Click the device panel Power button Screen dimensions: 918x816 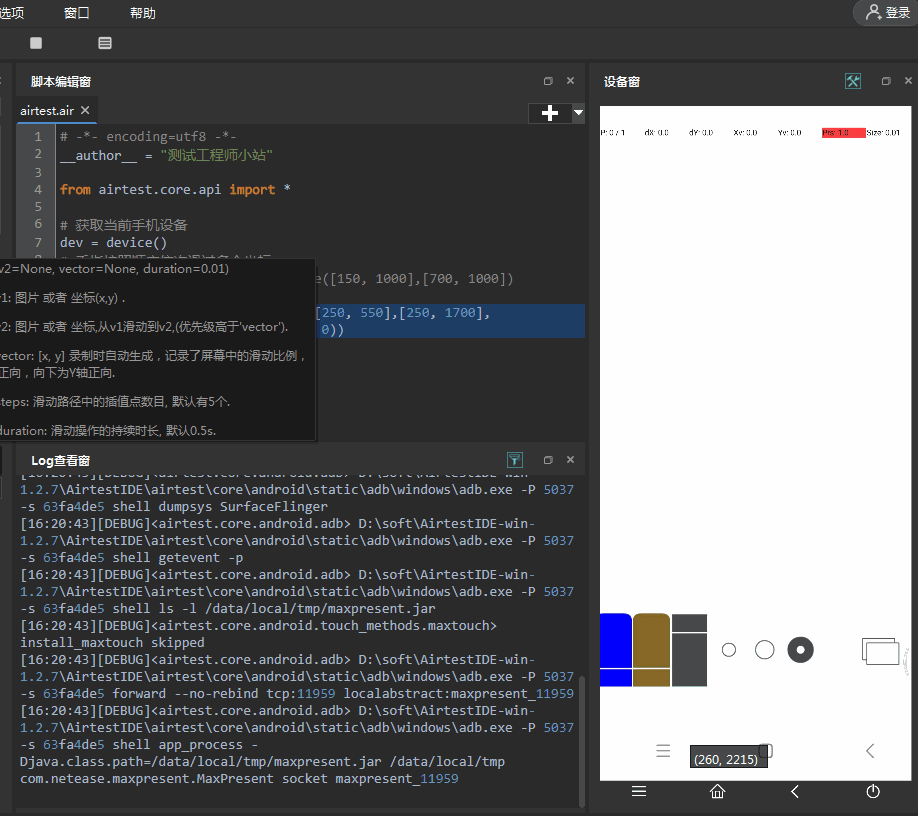pyautogui.click(x=873, y=791)
